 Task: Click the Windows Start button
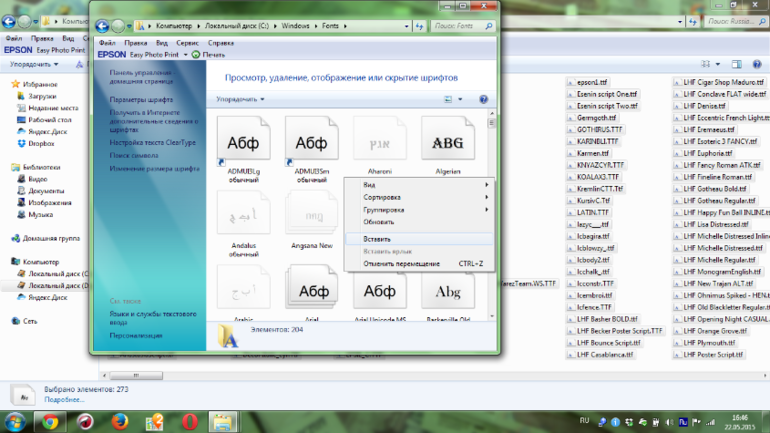coord(16,420)
